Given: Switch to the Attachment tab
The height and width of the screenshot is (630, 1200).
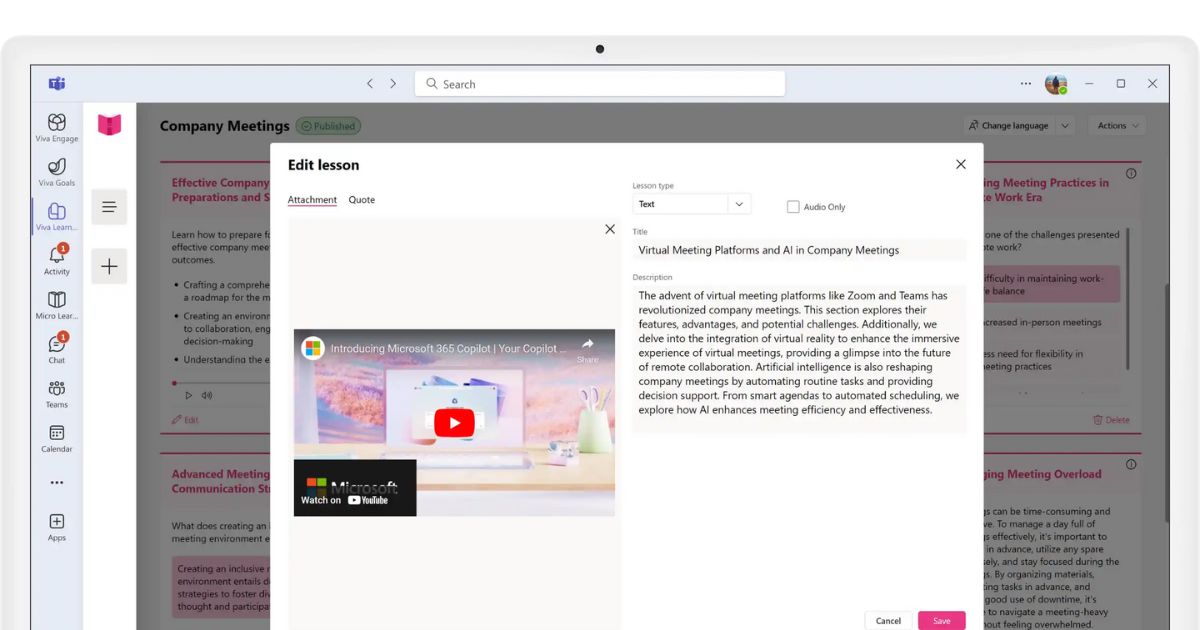Looking at the screenshot, I should click(x=312, y=200).
